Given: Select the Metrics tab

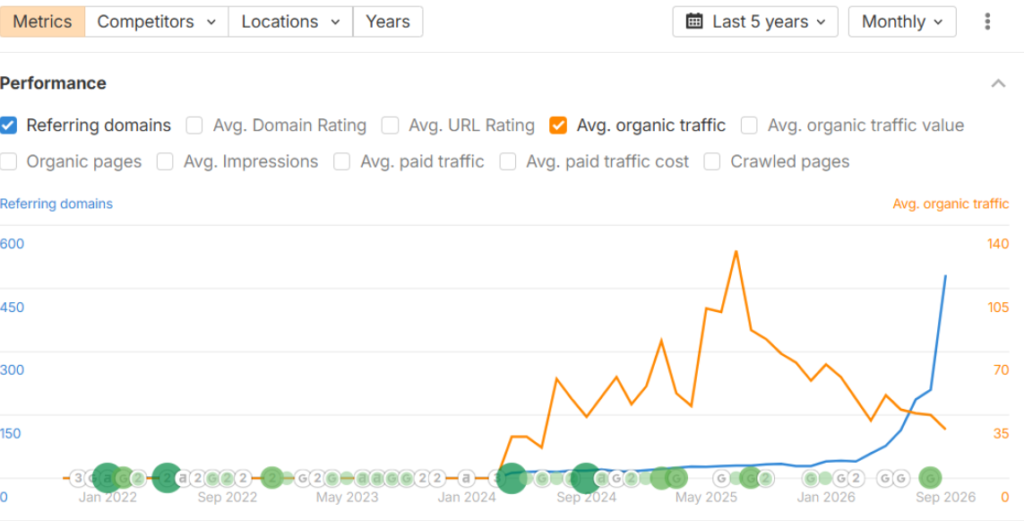Looking at the screenshot, I should pos(42,22).
